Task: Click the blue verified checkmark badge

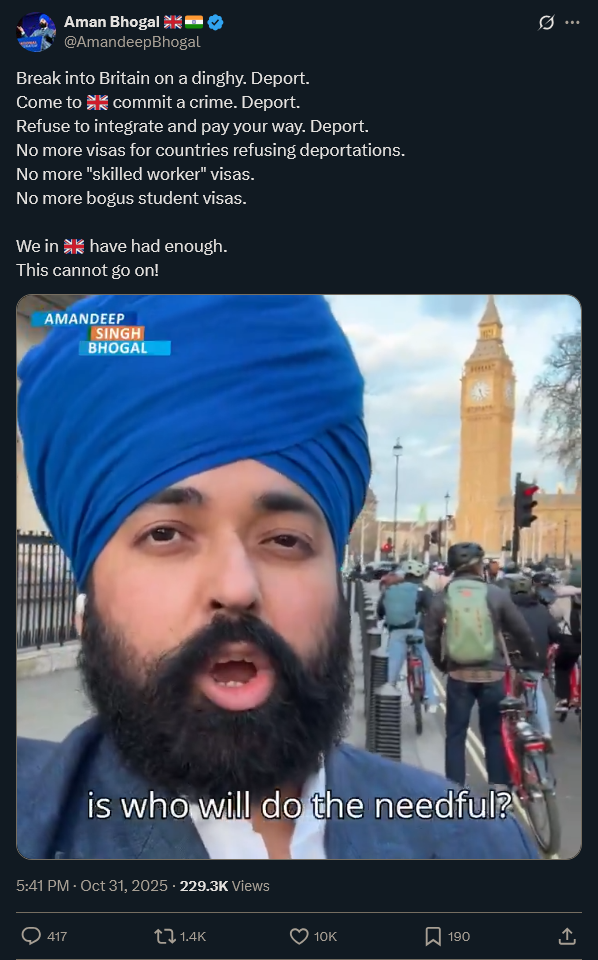Action: coord(215,23)
